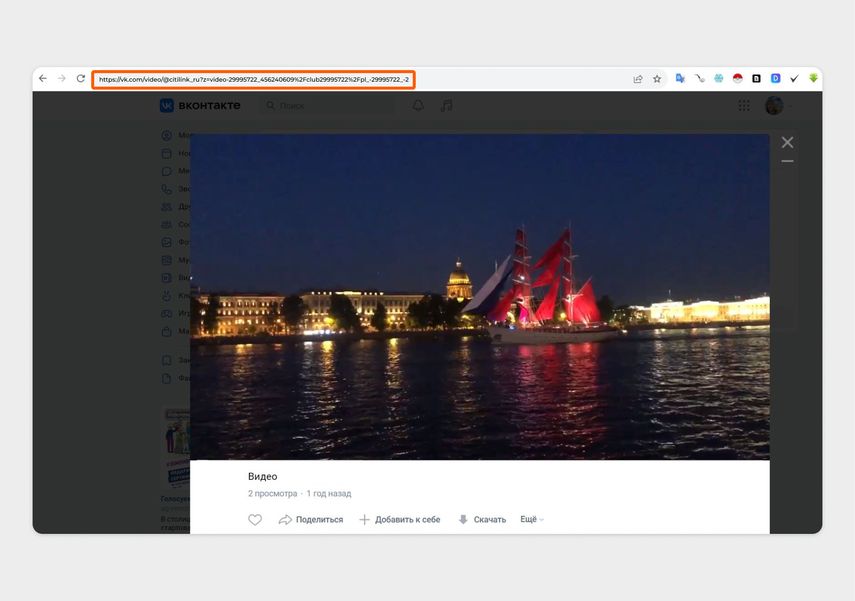855x601 pixels.
Task: Bookmark the page with the star icon
Action: [x=657, y=79]
